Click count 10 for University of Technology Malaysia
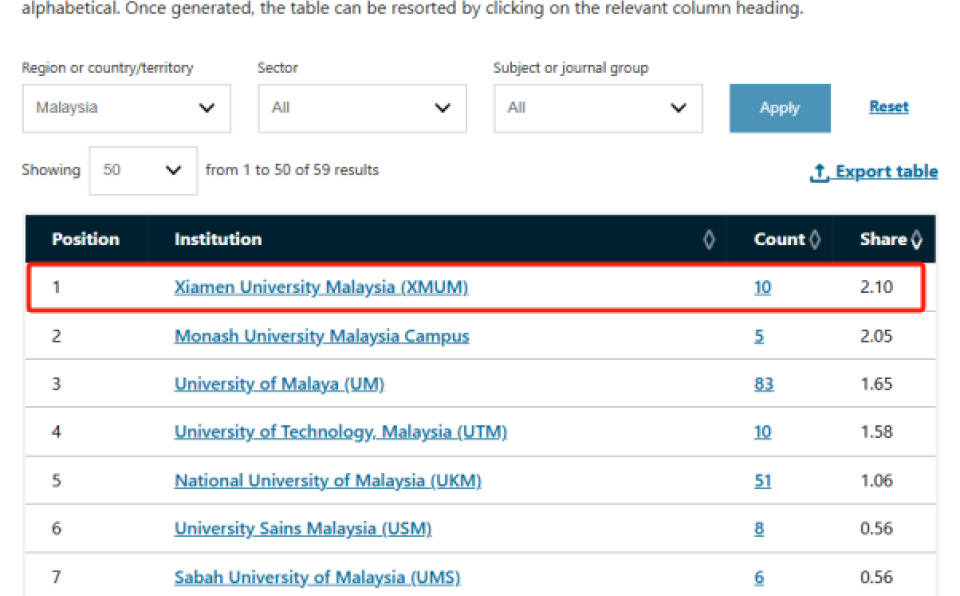The image size is (960, 596). pos(762,432)
